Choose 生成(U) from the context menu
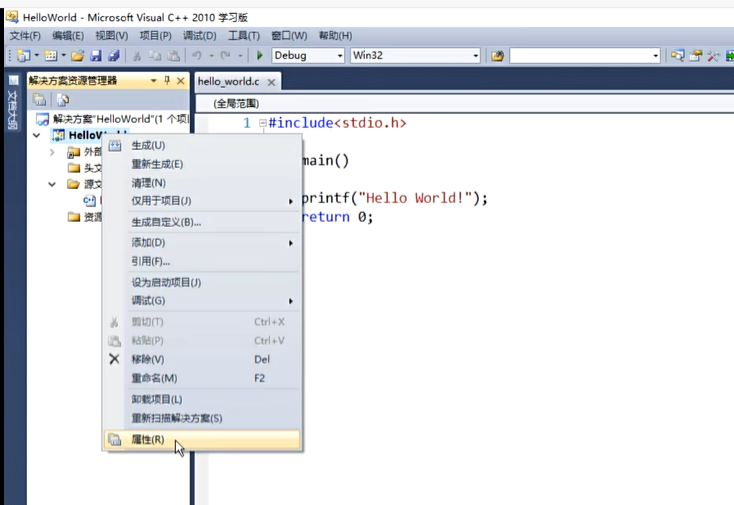 click(x=202, y=146)
